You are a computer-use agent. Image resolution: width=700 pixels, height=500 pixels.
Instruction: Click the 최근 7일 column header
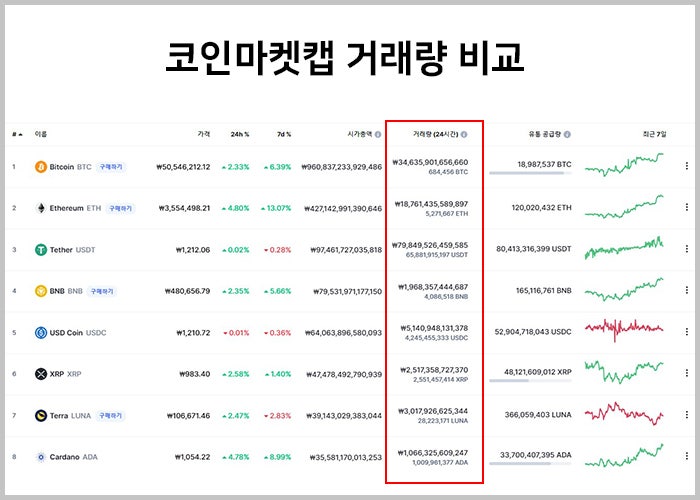point(654,134)
